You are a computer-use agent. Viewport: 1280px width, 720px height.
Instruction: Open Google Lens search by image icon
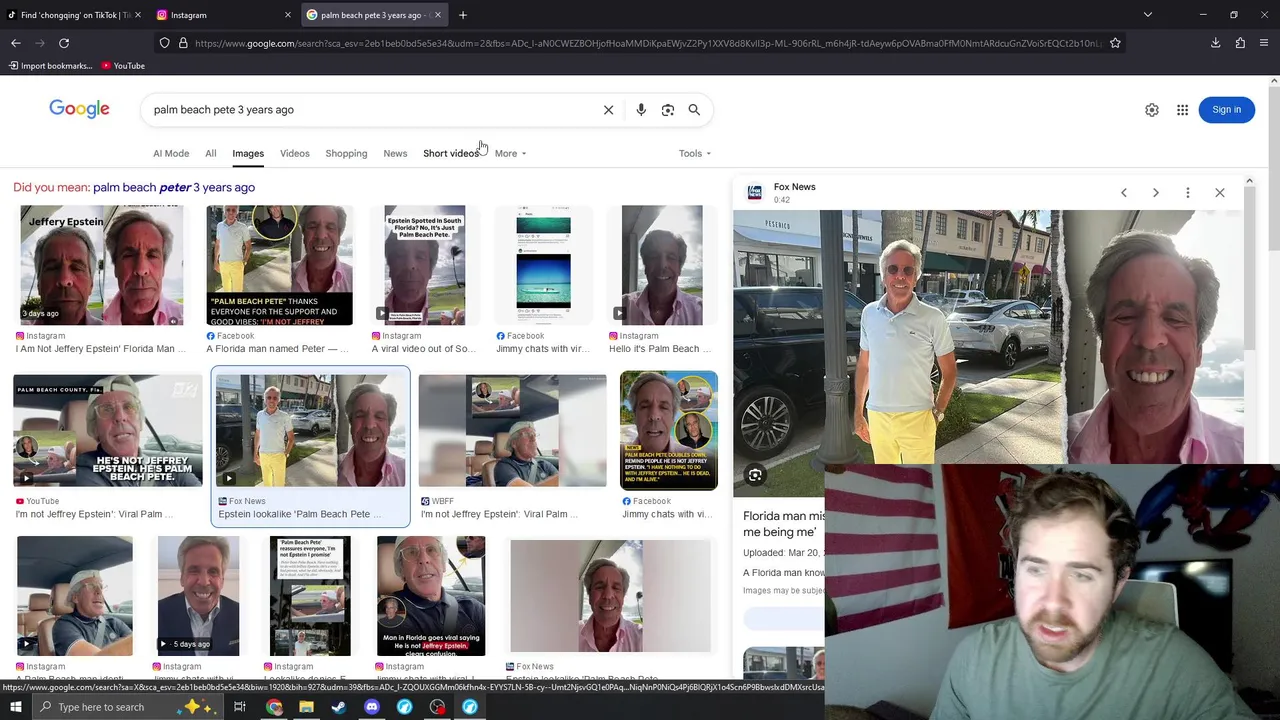pos(668,110)
